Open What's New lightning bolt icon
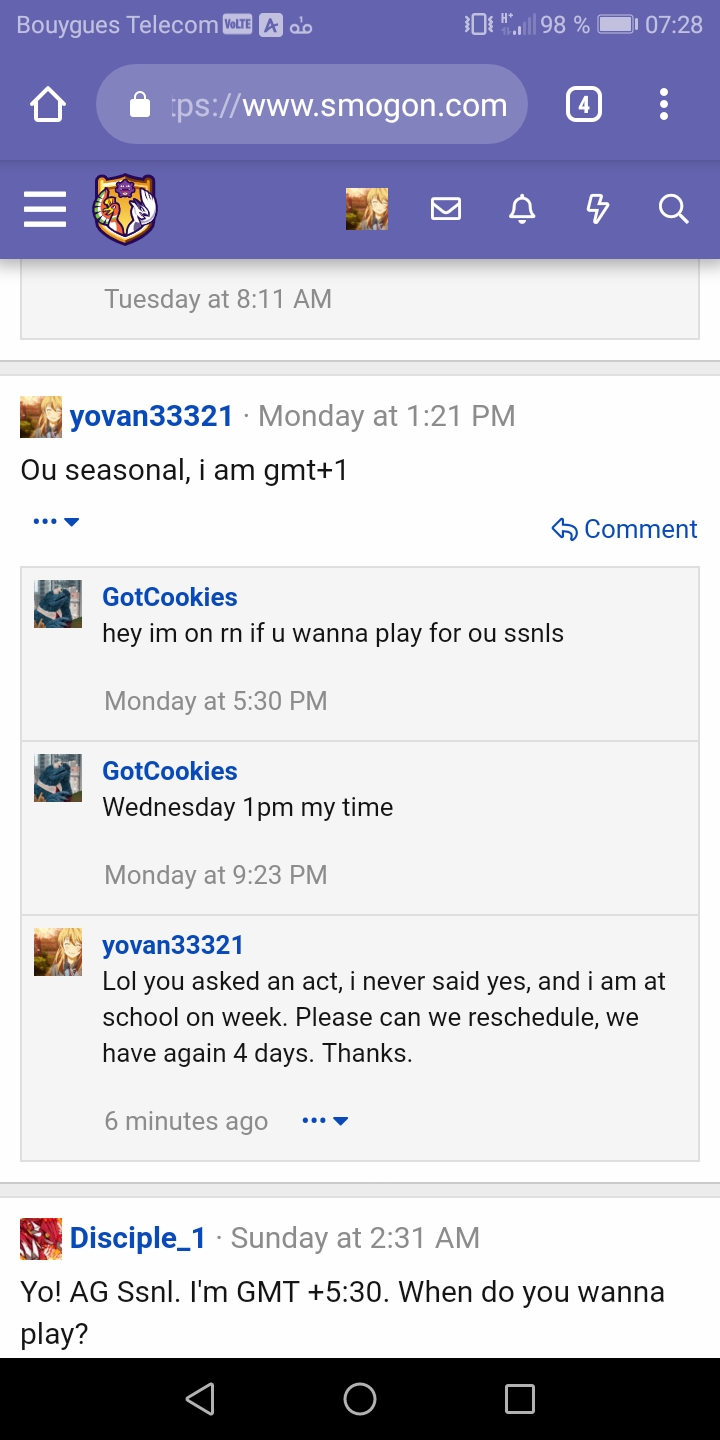The width and height of the screenshot is (720, 1440). tap(597, 209)
